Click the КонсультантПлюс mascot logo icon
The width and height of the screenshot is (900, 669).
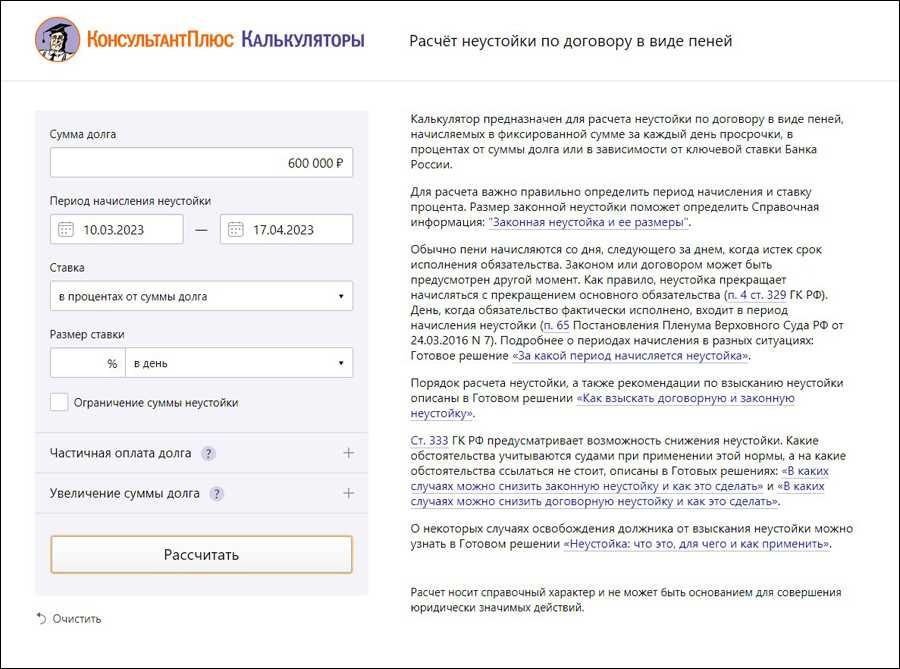coord(57,41)
